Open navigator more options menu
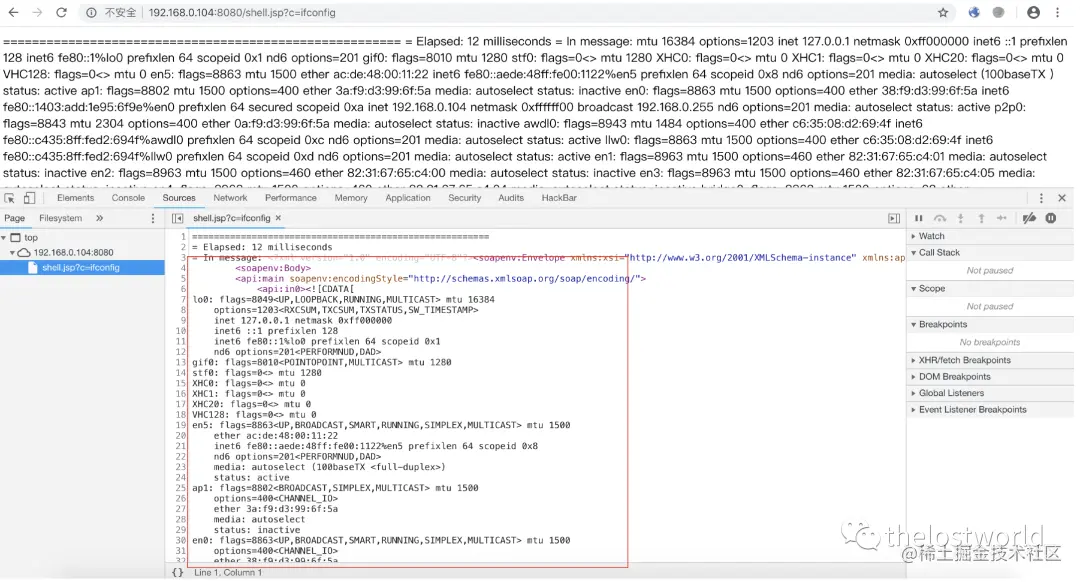The height and width of the screenshot is (582, 1080). pos(153,218)
